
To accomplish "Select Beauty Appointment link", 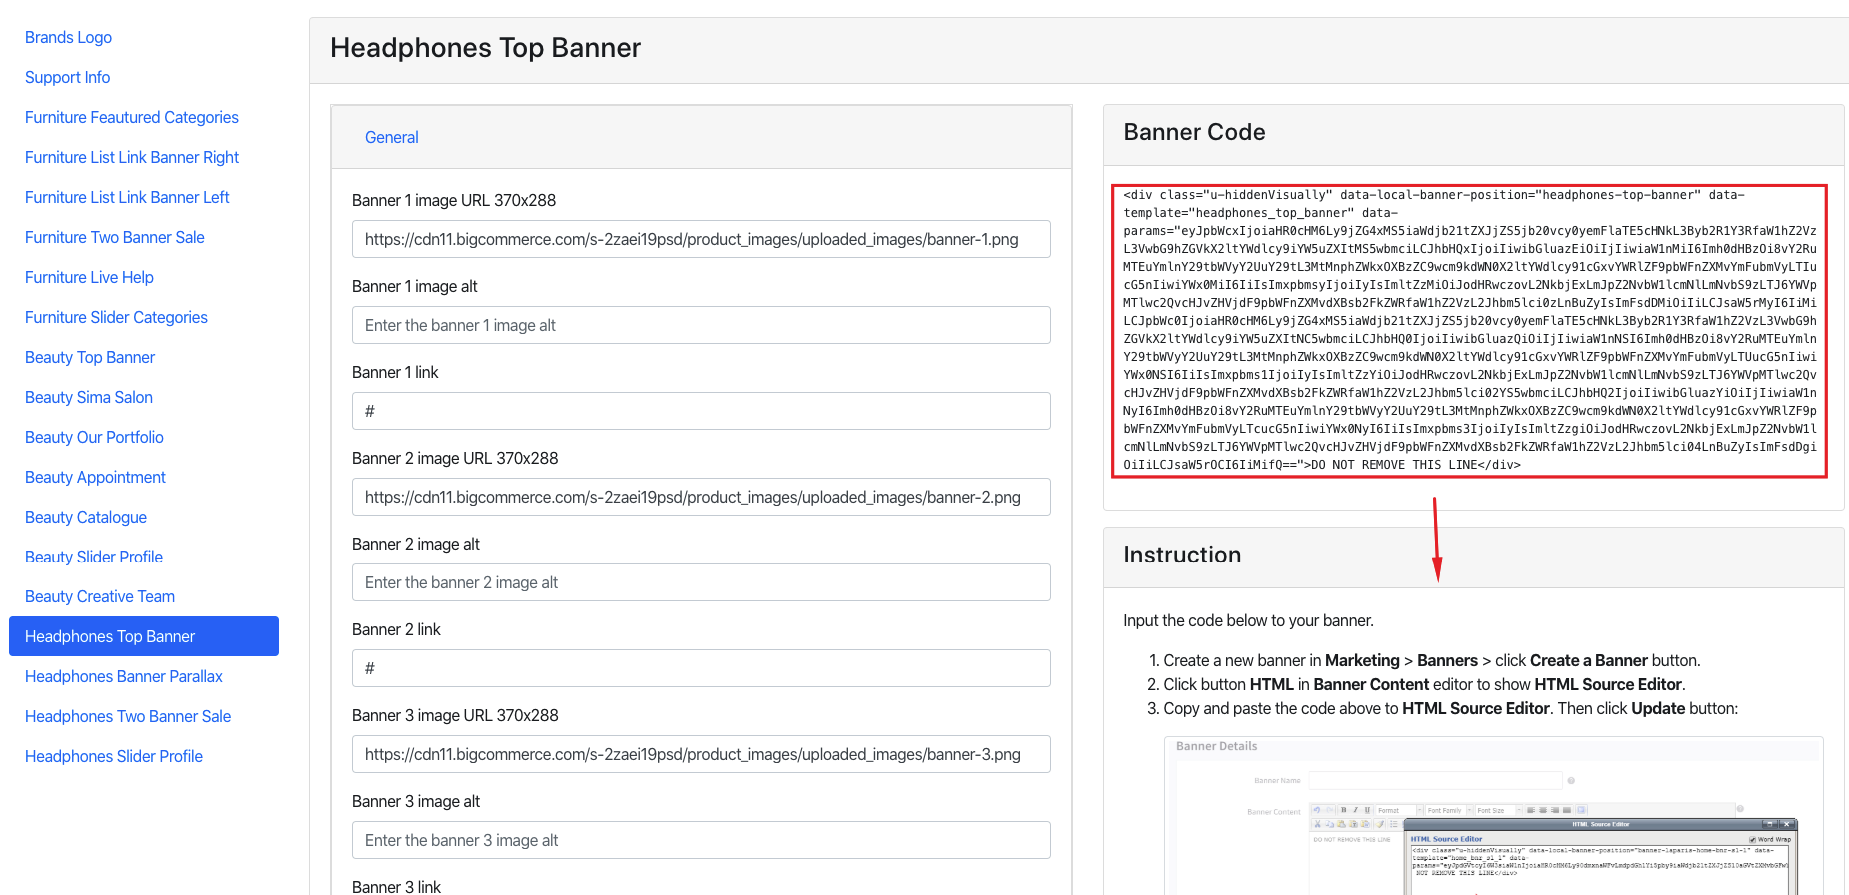I will 95,477.
